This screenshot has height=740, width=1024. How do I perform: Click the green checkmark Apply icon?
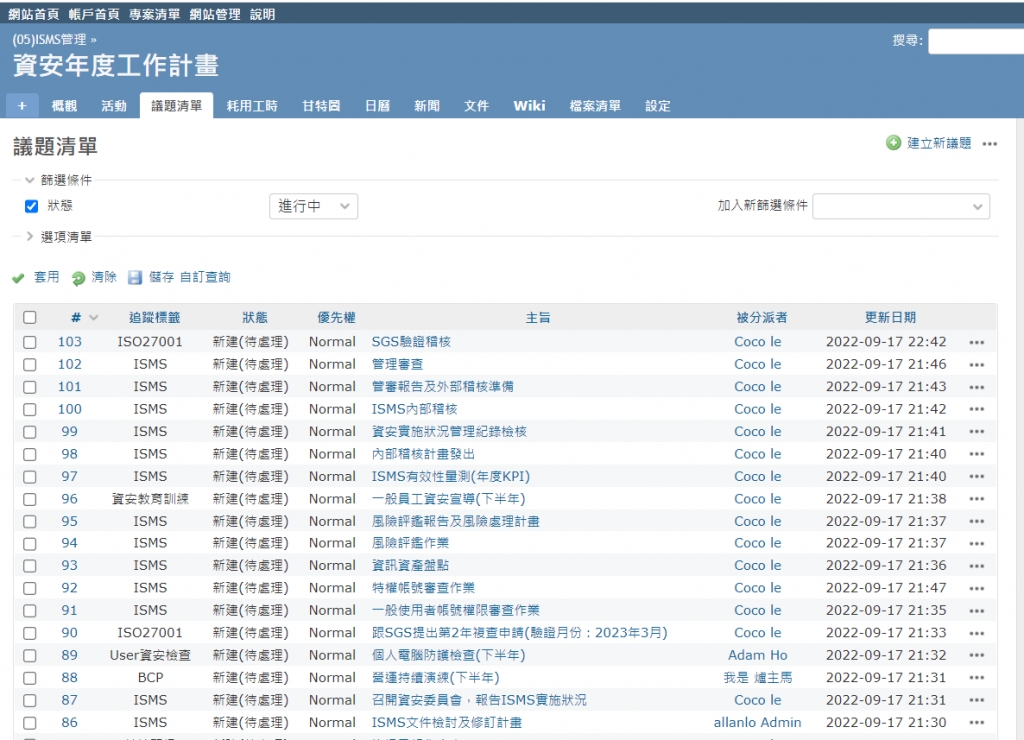(18, 278)
